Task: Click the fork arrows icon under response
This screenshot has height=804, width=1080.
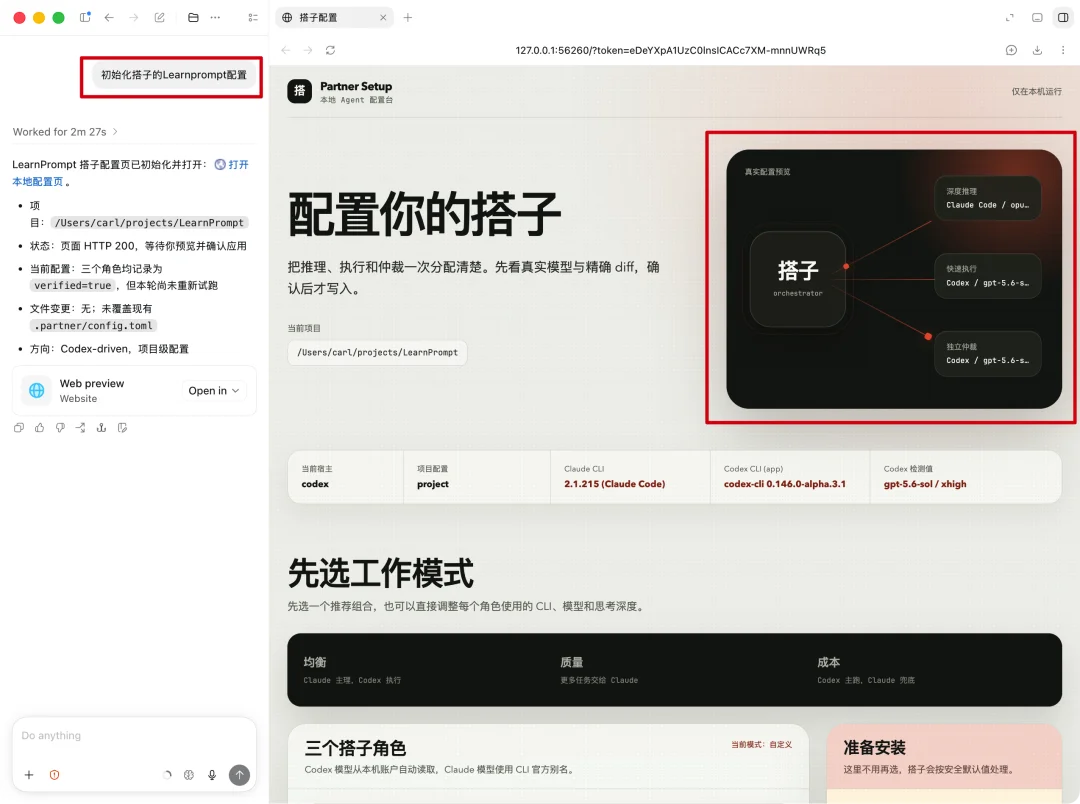Action: [x=81, y=428]
